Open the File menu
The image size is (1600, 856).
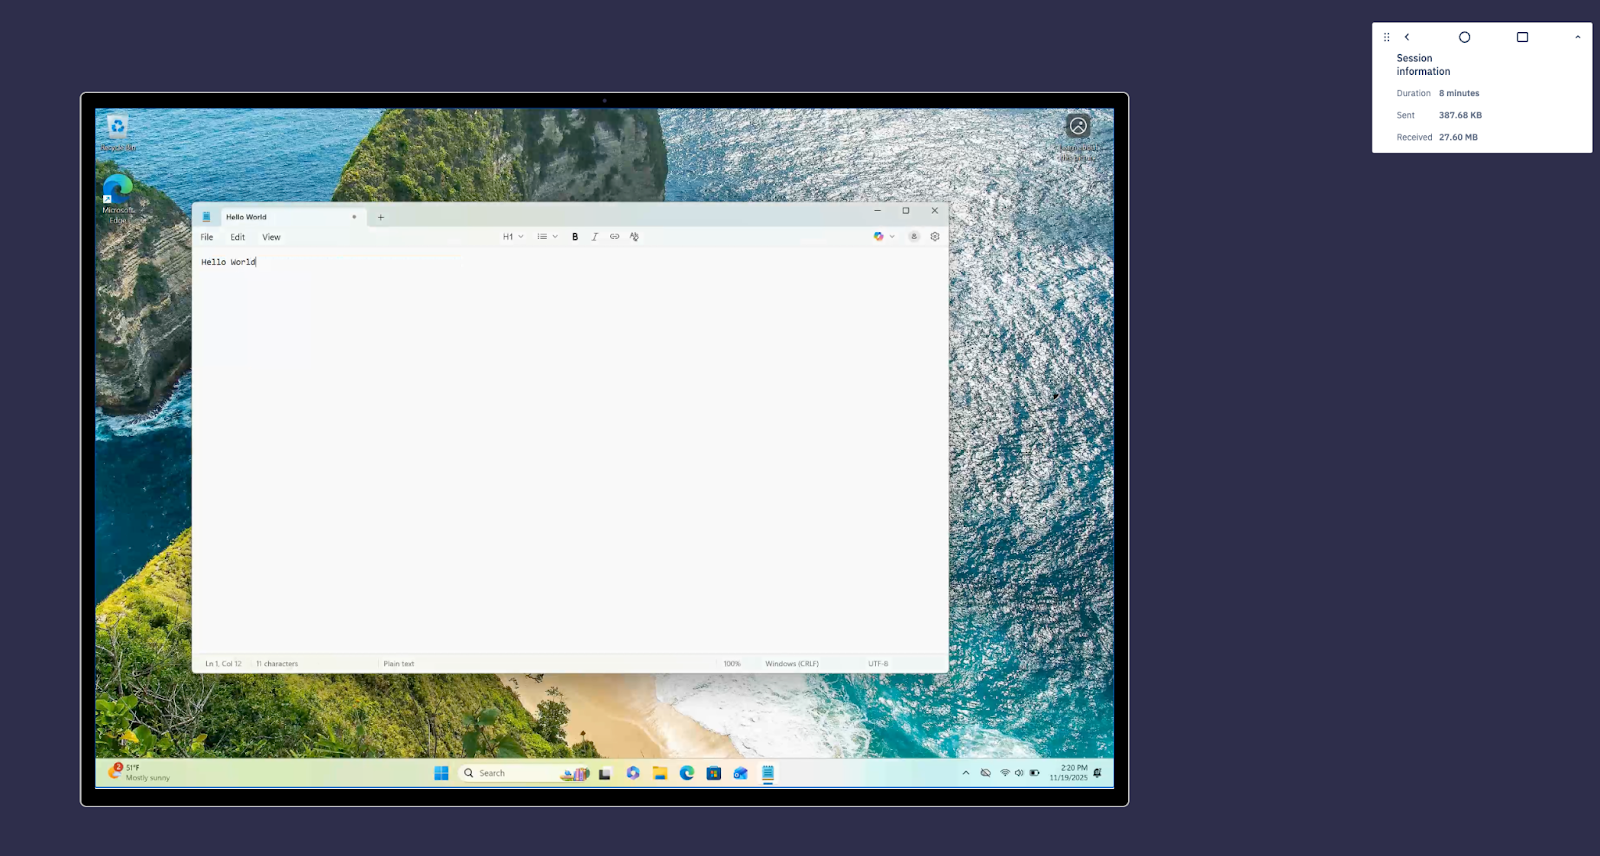click(x=207, y=237)
